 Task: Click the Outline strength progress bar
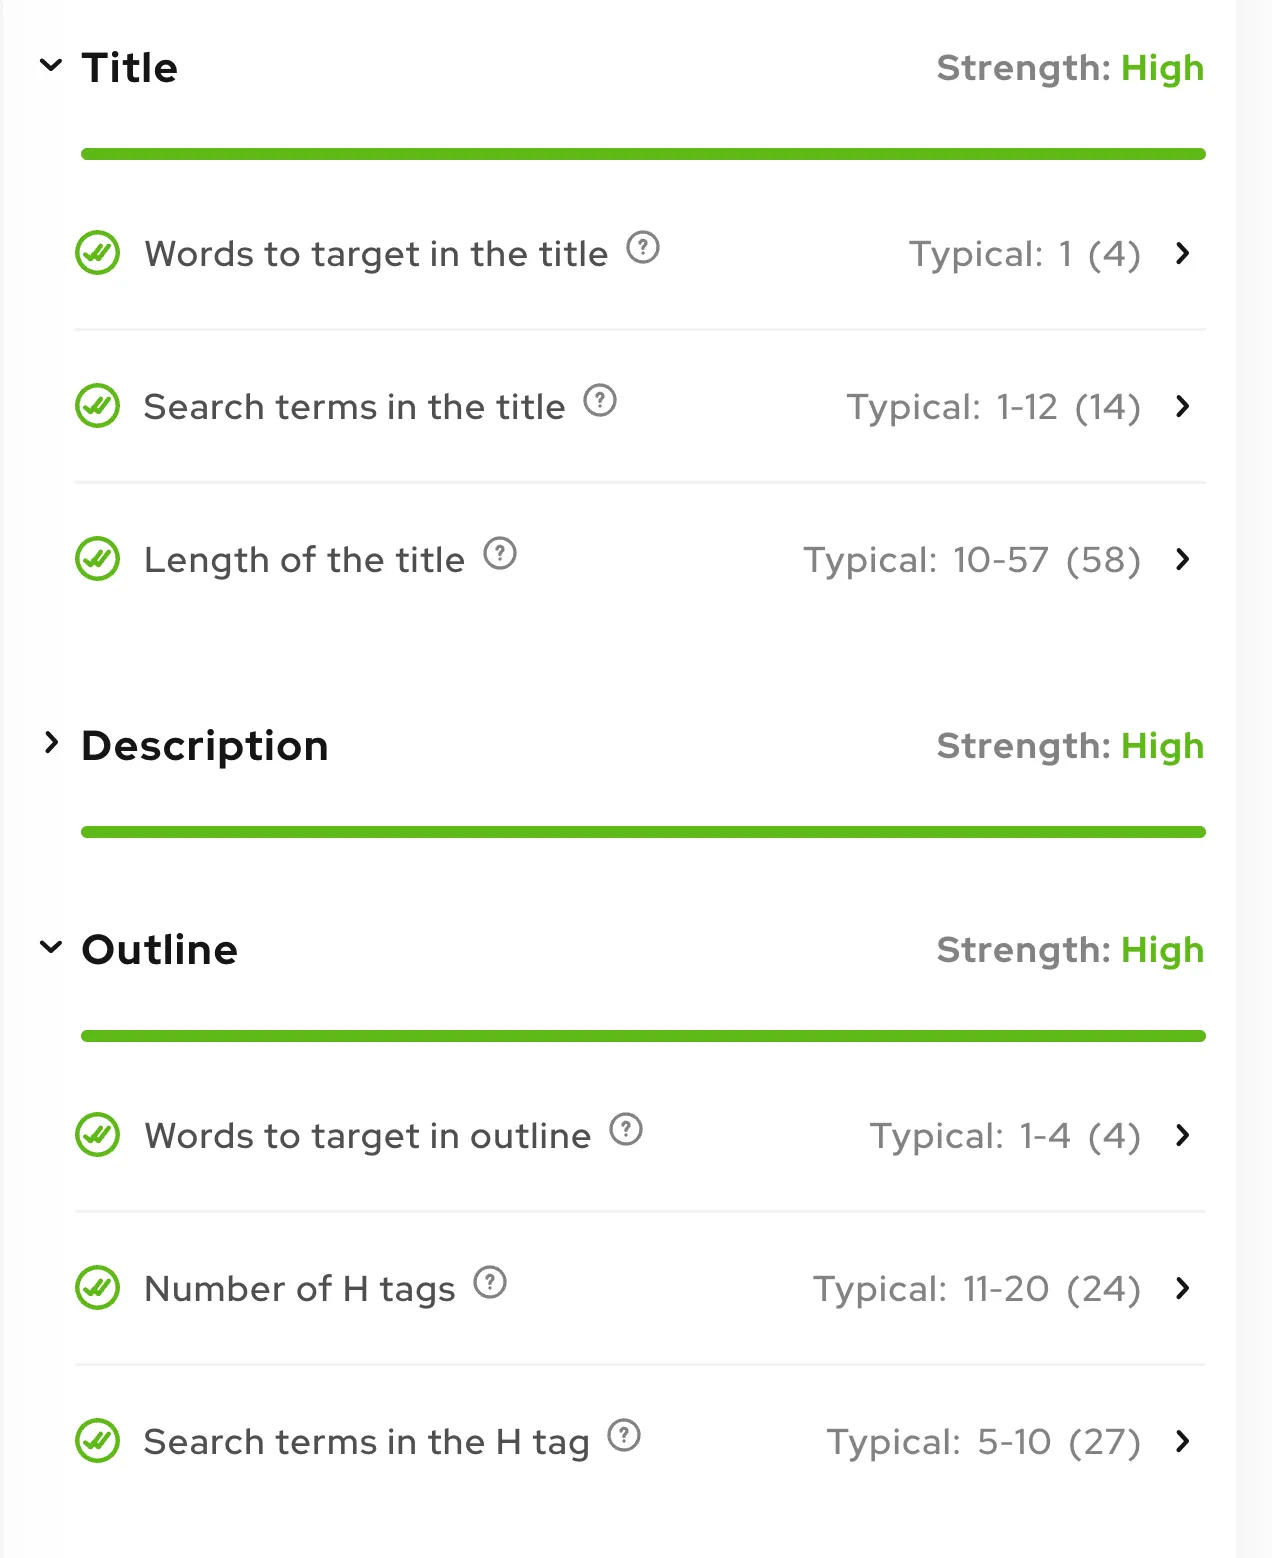click(643, 1036)
